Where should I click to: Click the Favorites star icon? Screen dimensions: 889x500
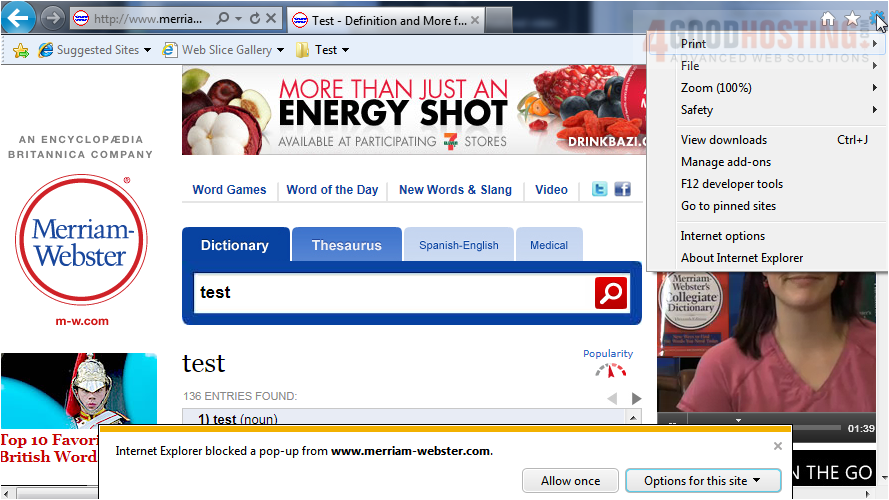tap(852, 19)
